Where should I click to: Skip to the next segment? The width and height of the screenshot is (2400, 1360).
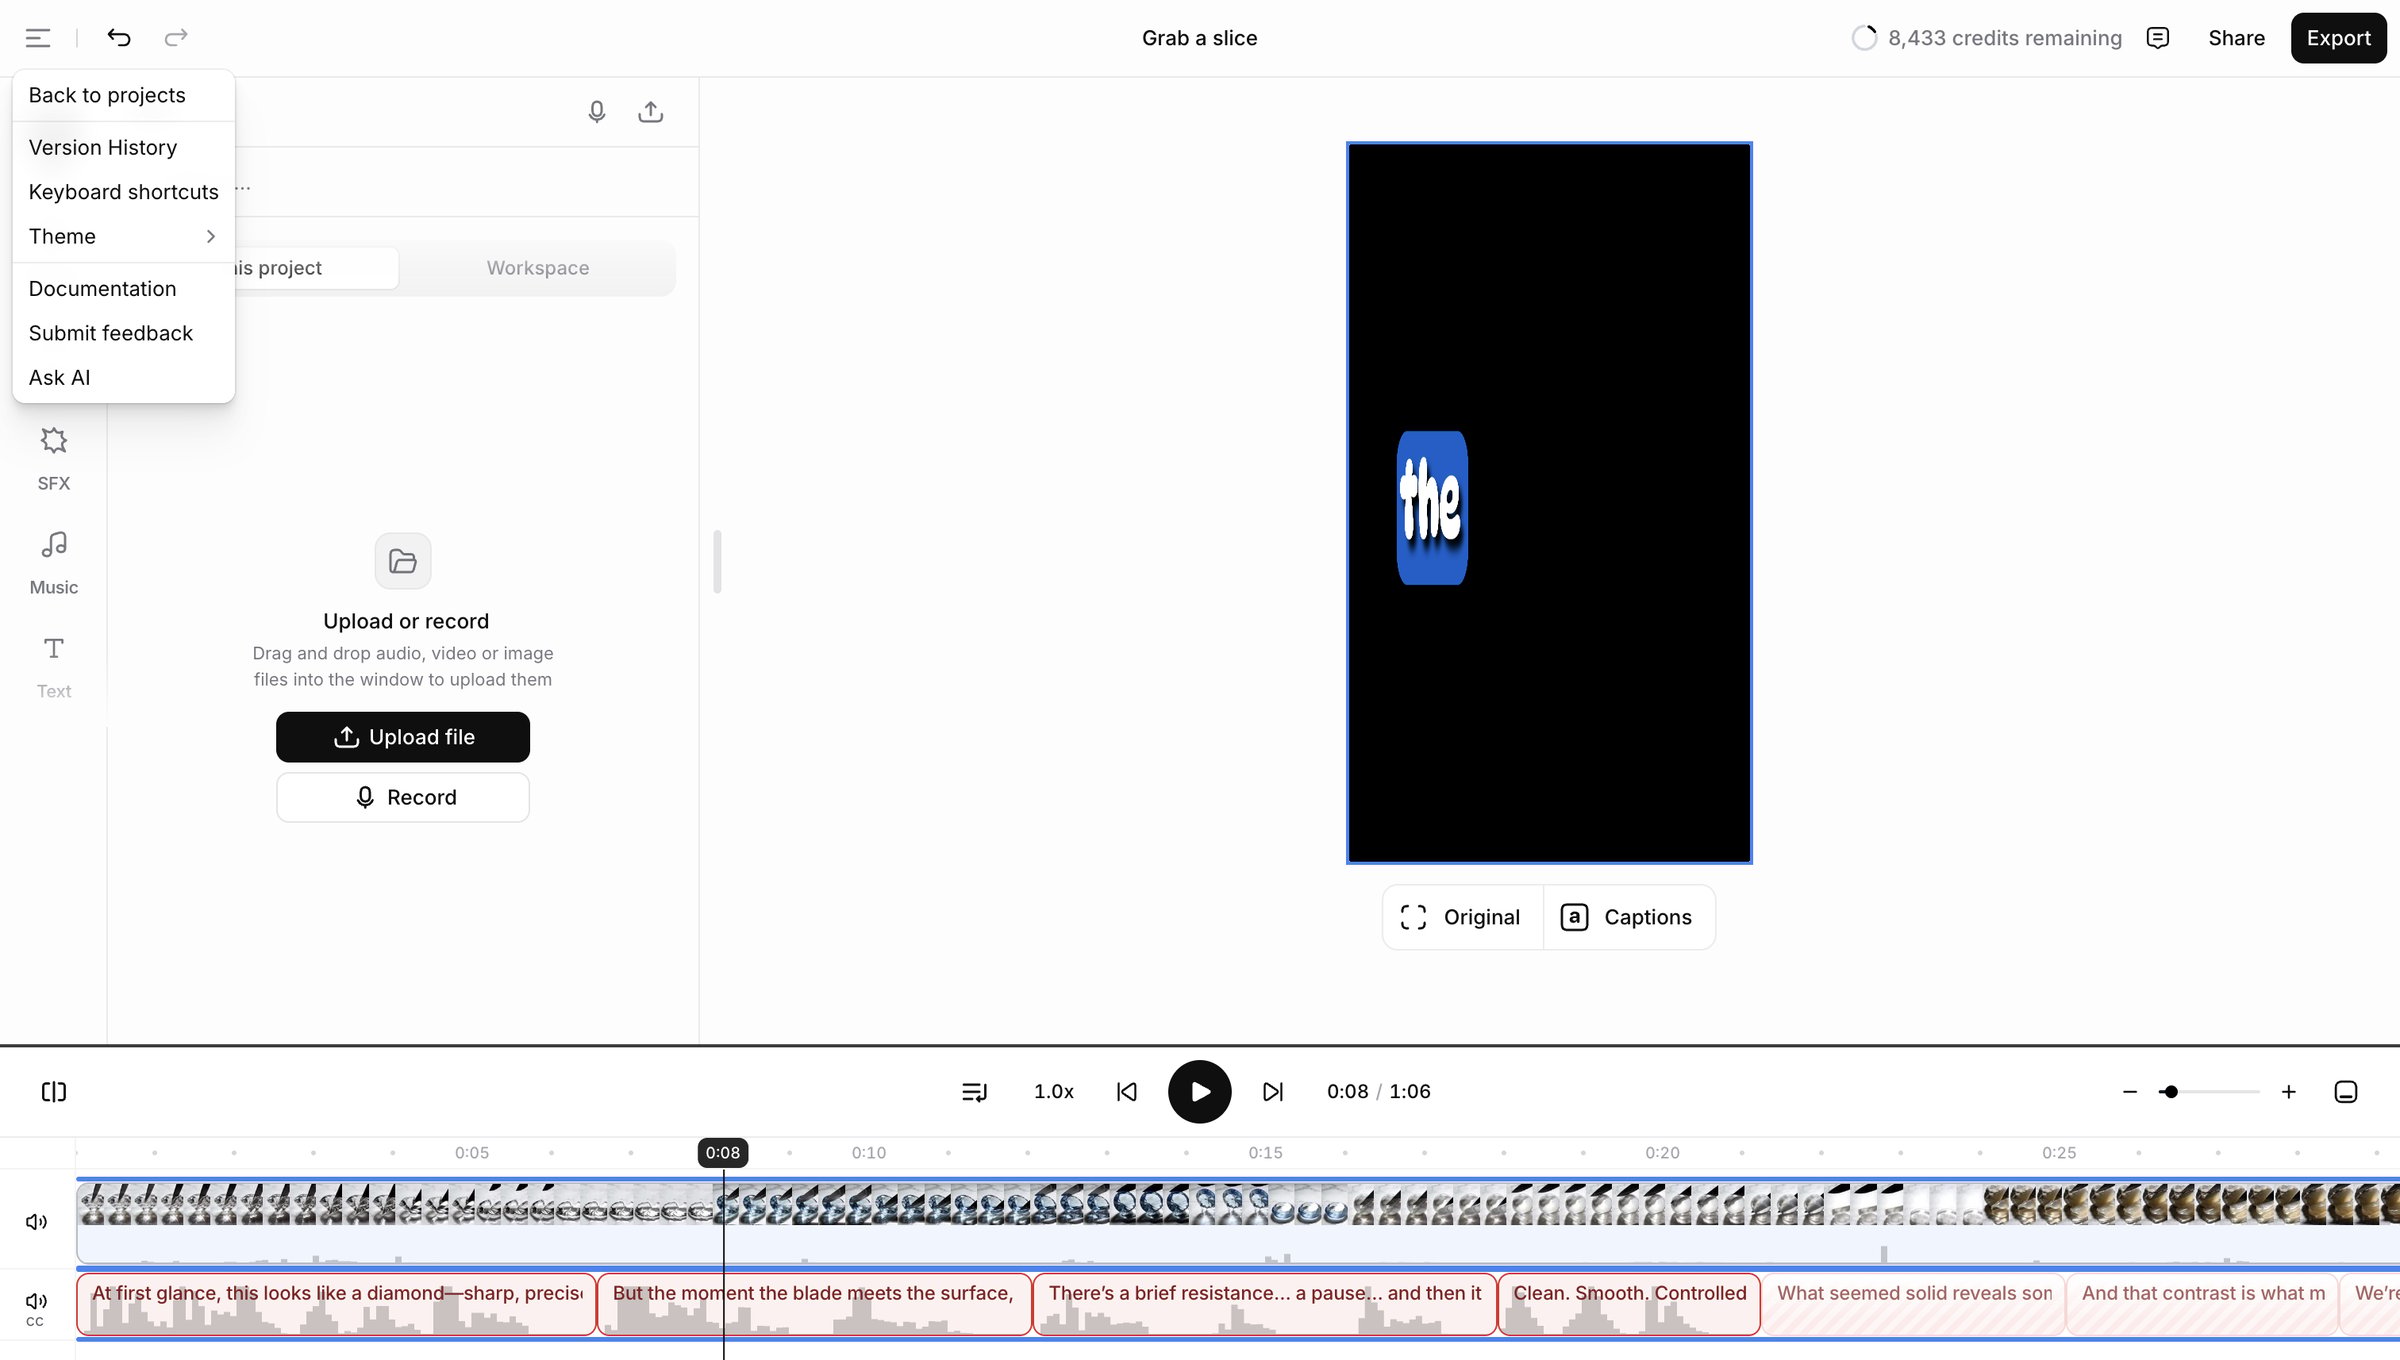1273,1091
